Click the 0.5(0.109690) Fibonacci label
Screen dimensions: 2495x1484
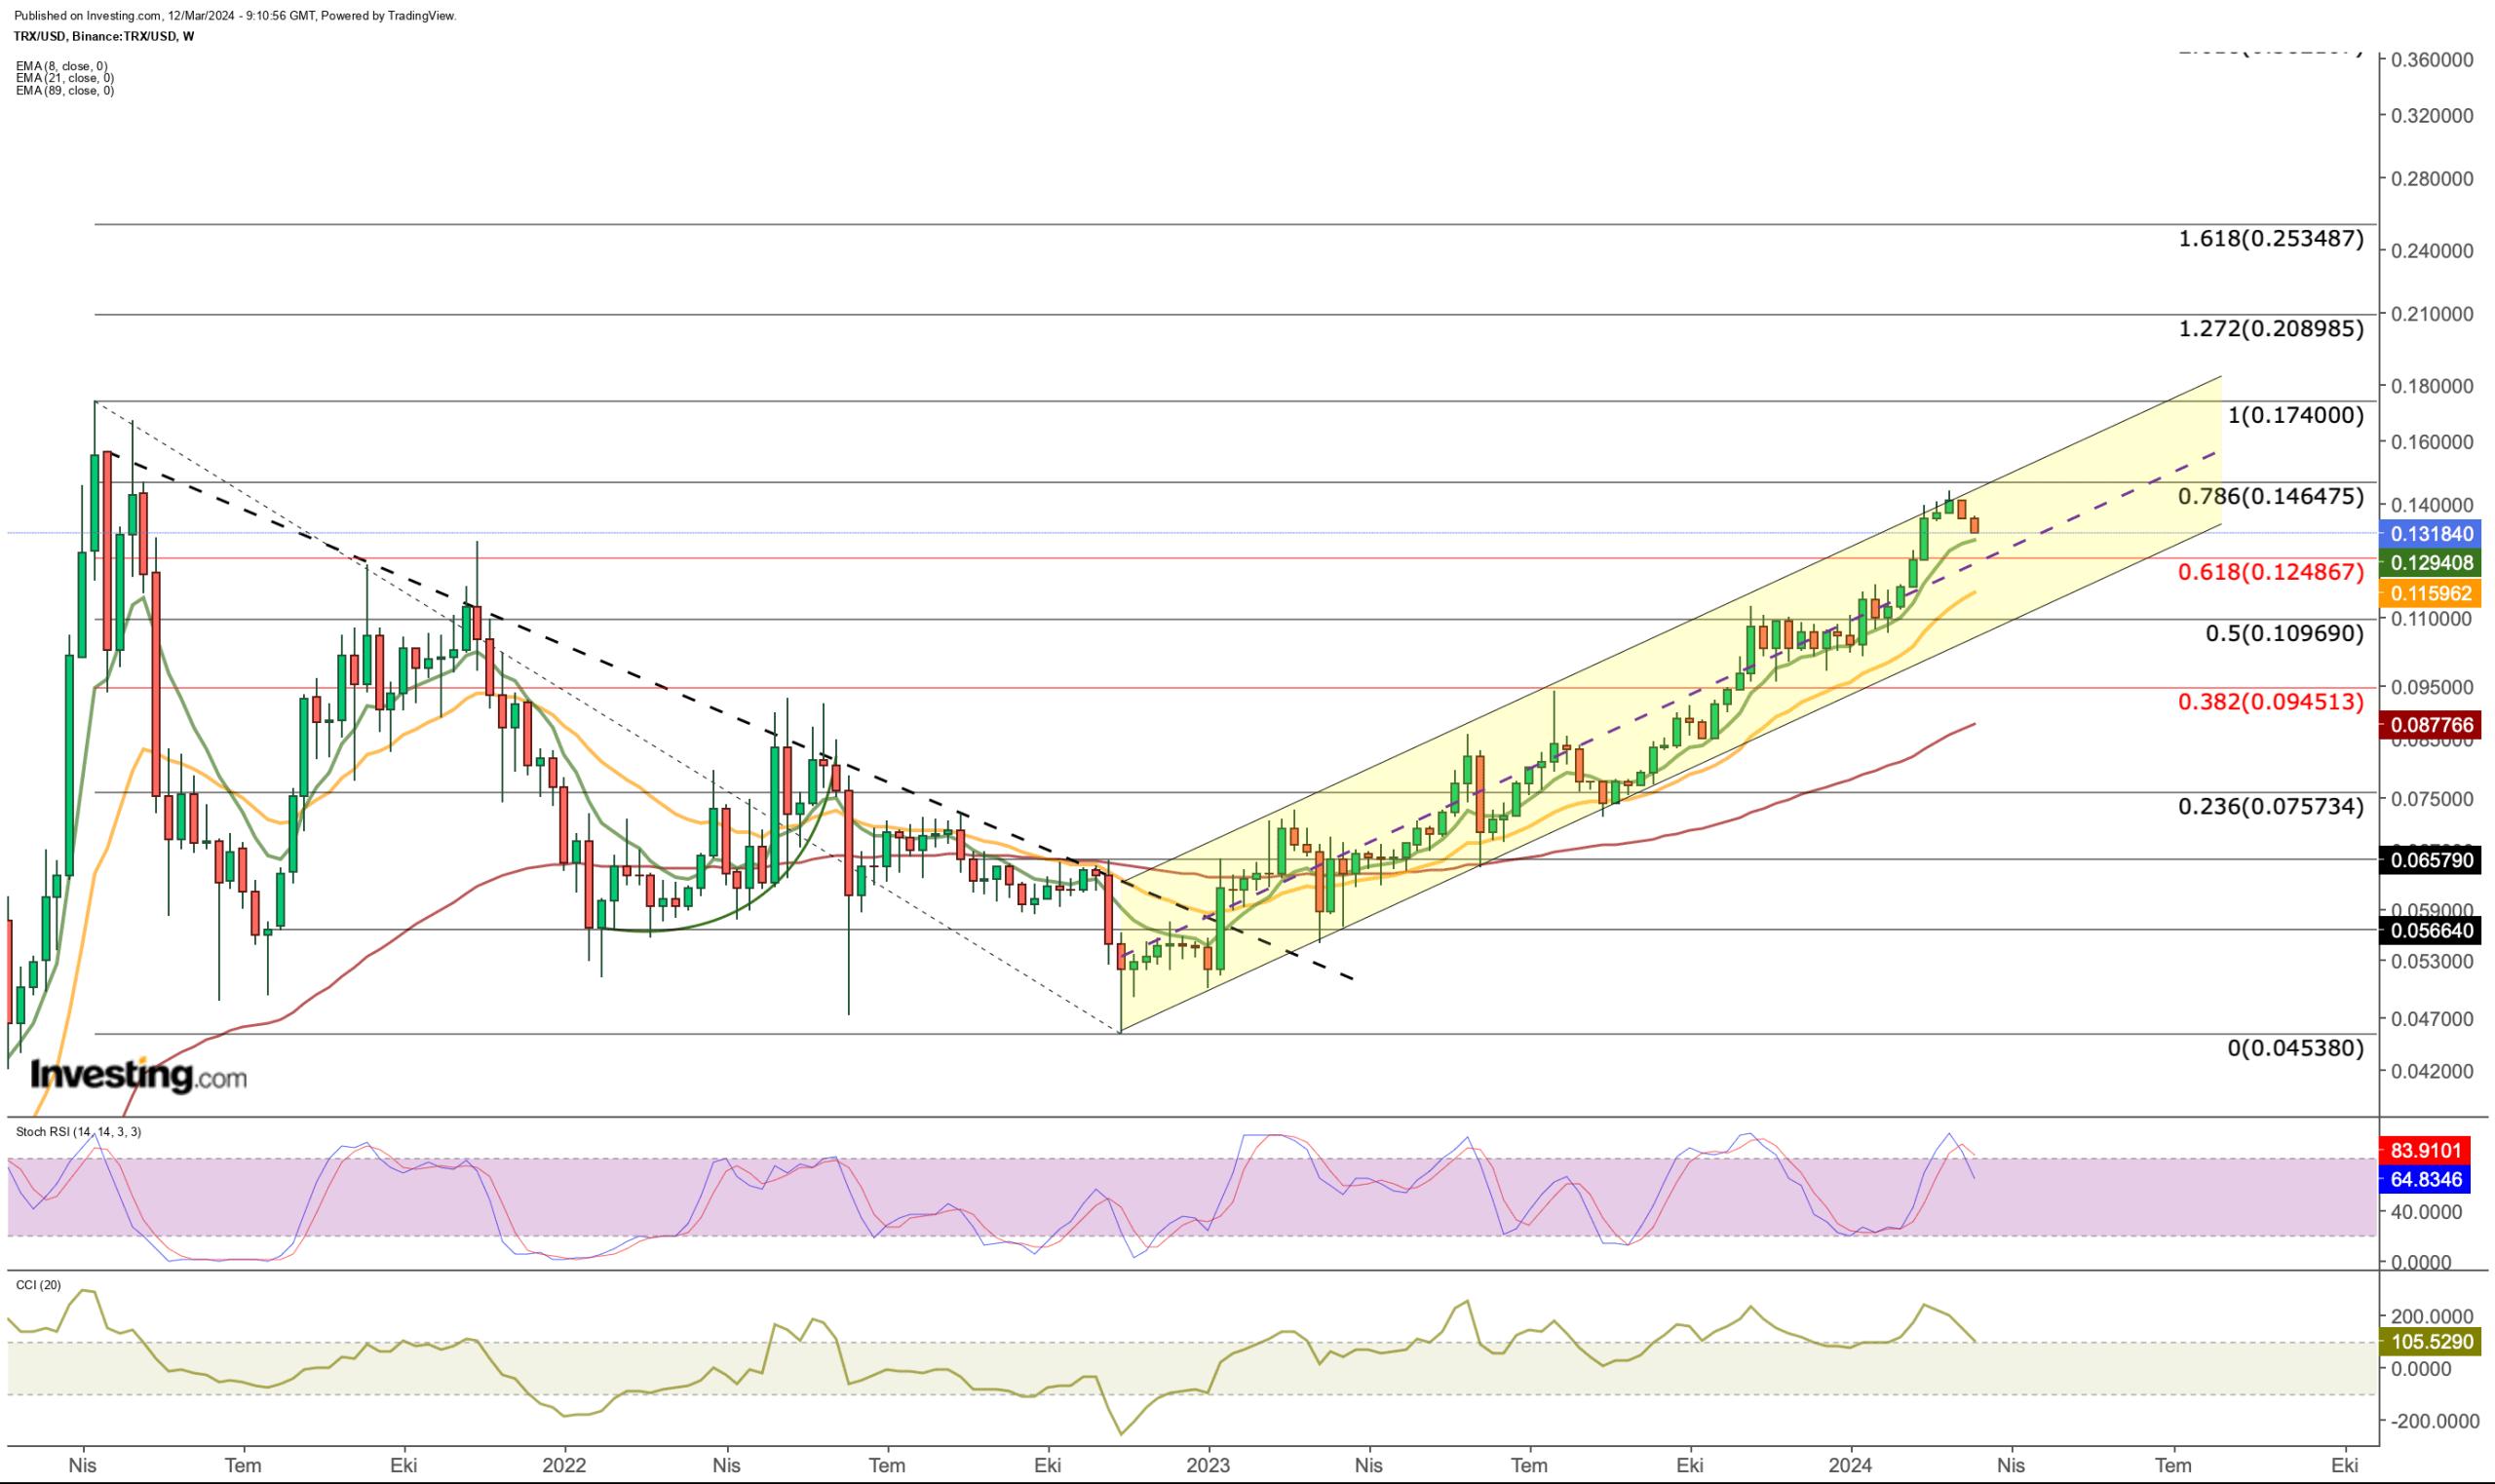[2285, 633]
